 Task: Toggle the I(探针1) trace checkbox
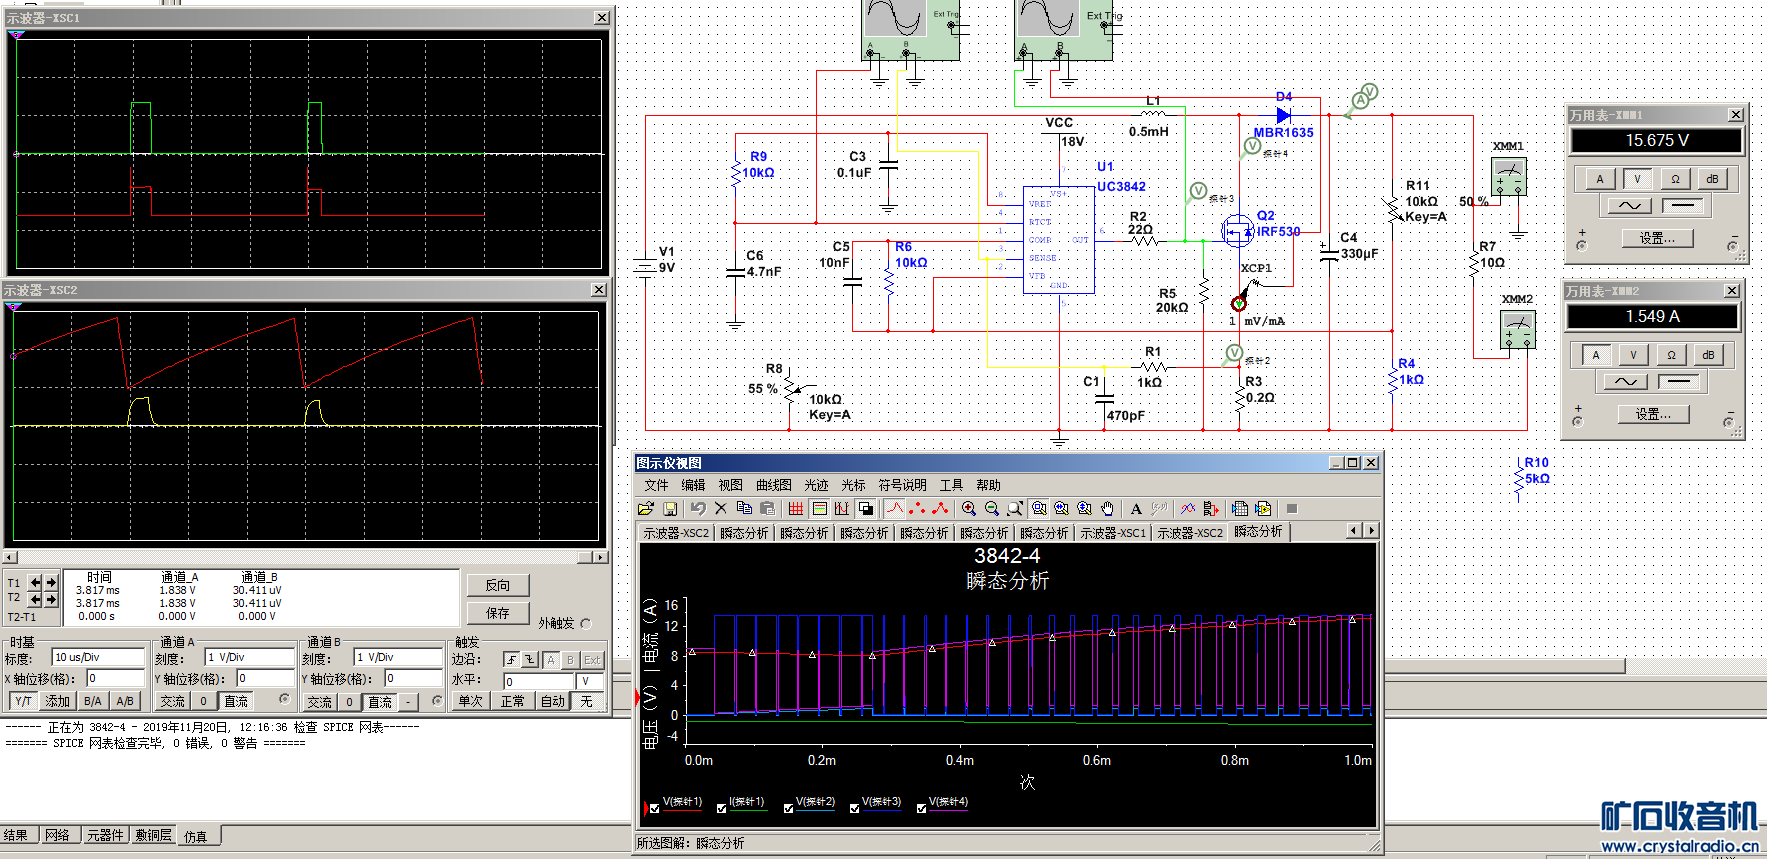click(721, 808)
